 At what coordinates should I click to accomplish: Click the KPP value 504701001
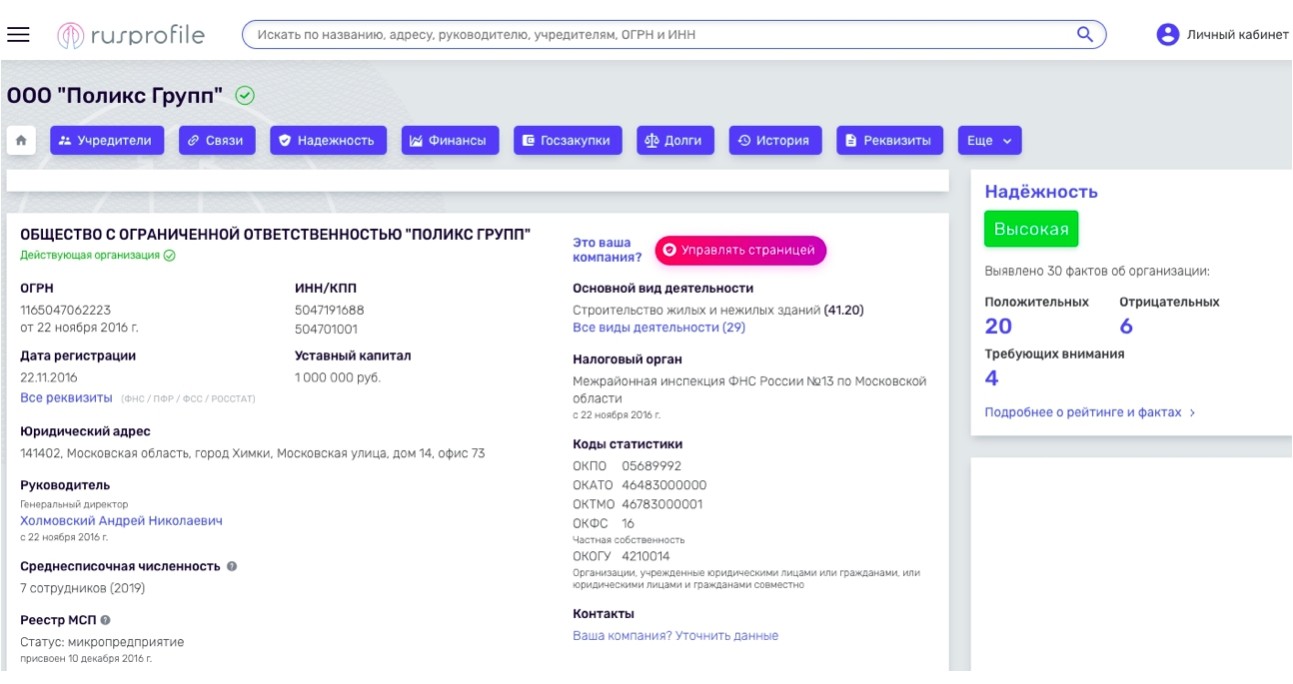pyautogui.click(x=326, y=329)
